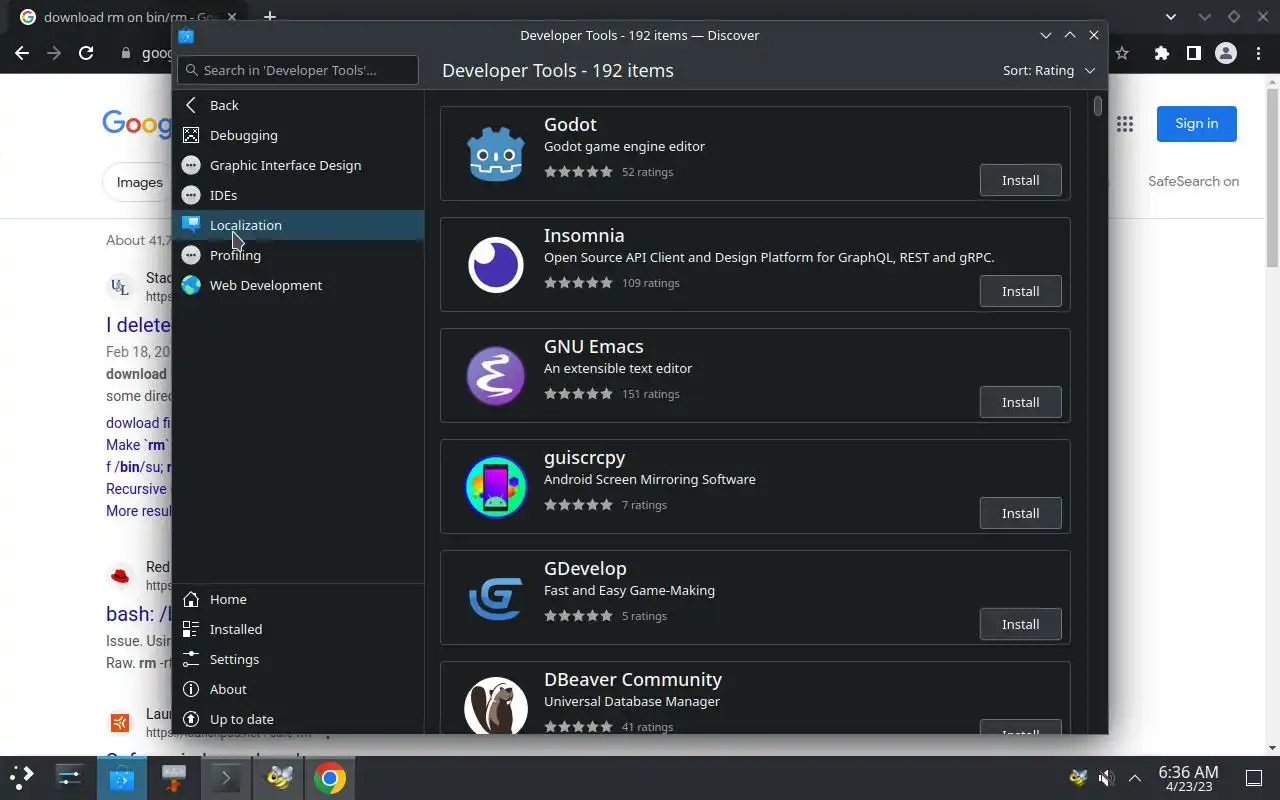Viewport: 1280px width, 800px height.
Task: Click the SafeSearch on text
Action: point(1193,181)
